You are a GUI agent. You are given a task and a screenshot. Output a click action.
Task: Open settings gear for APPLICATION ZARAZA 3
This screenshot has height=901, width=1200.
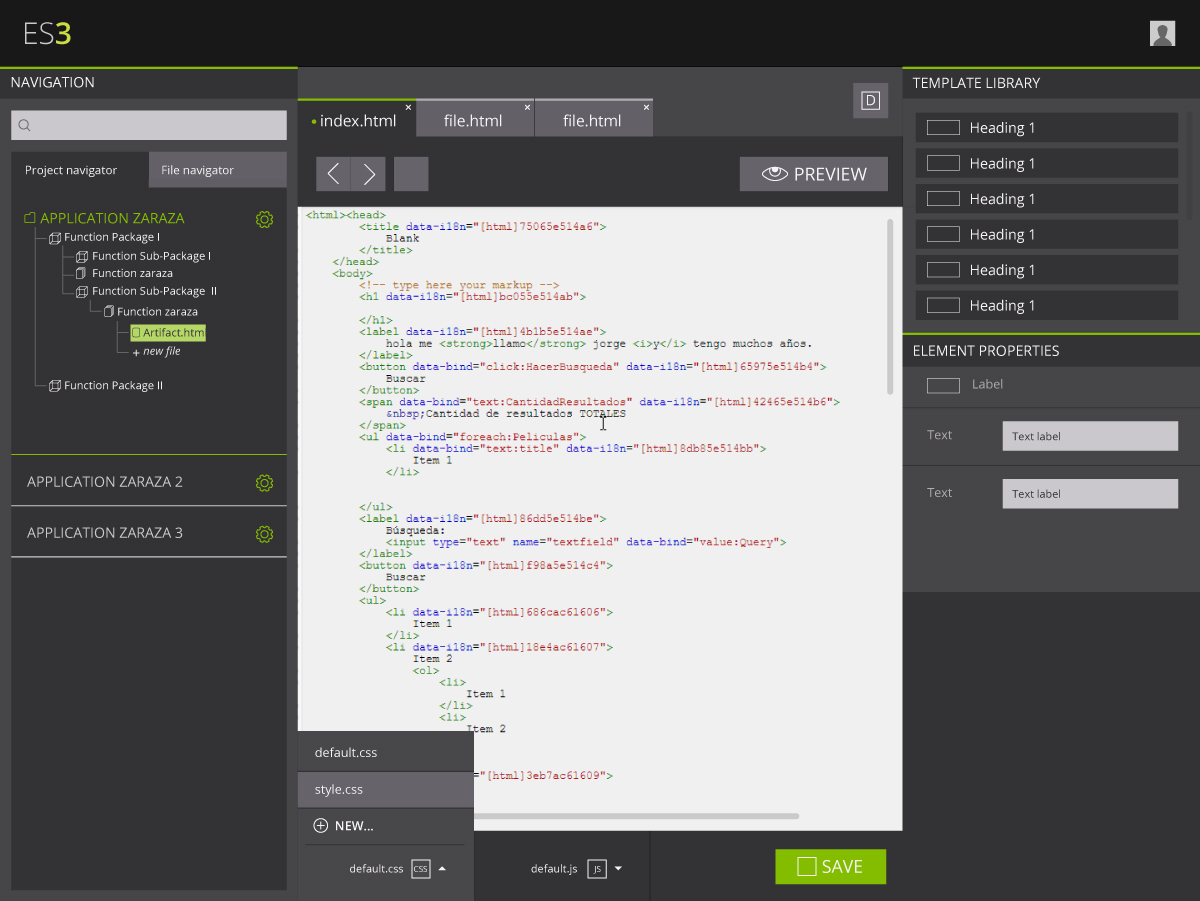[x=264, y=534]
